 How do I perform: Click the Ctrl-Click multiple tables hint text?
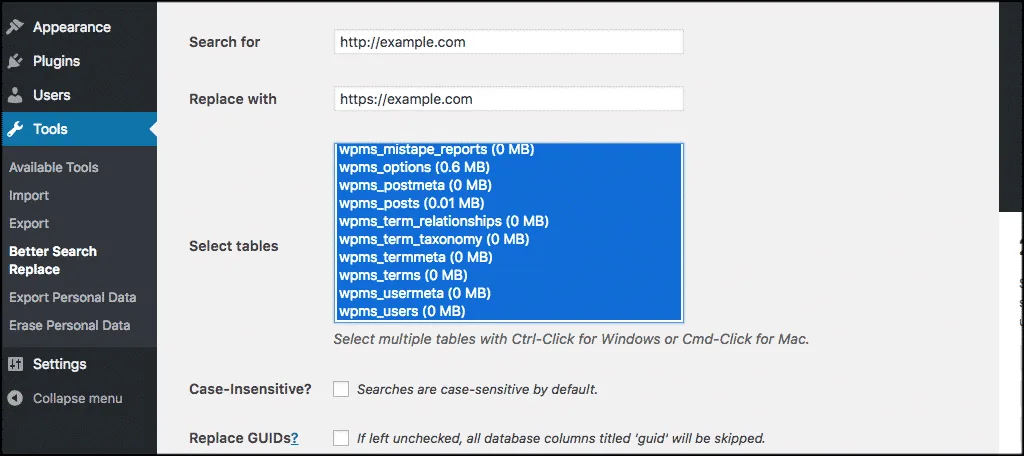pos(571,340)
